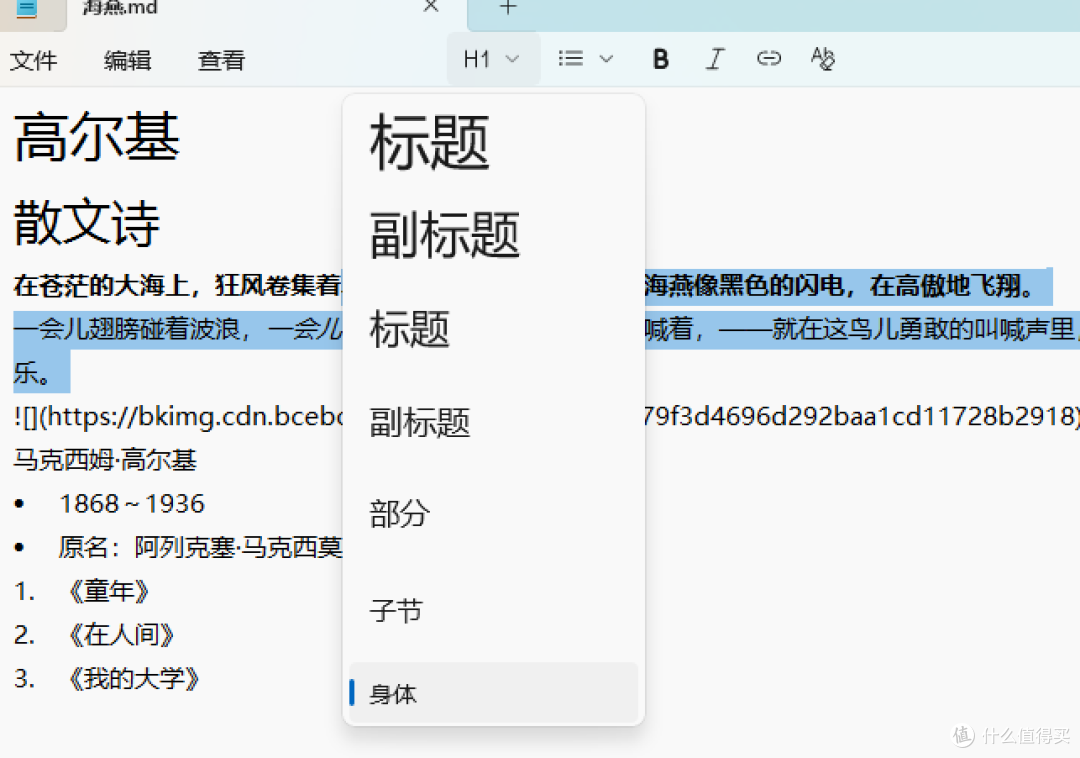Switch to the 海燕.md tab
Image resolution: width=1080 pixels, height=758 pixels.
click(118, 8)
